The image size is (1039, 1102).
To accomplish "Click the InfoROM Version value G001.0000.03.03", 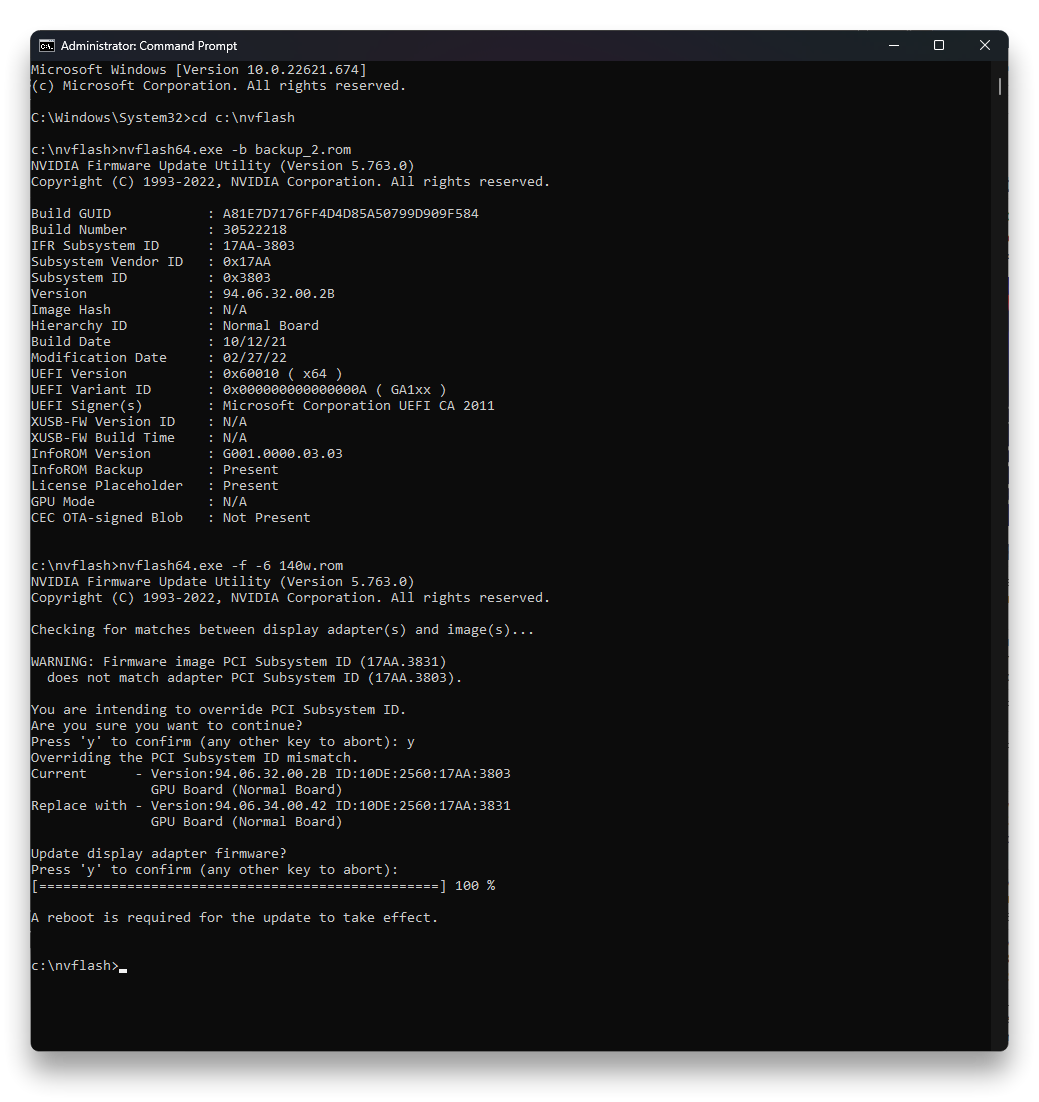I will [282, 454].
